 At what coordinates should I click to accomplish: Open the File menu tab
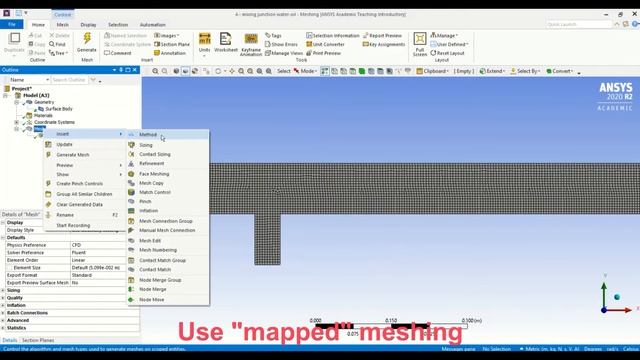12,24
